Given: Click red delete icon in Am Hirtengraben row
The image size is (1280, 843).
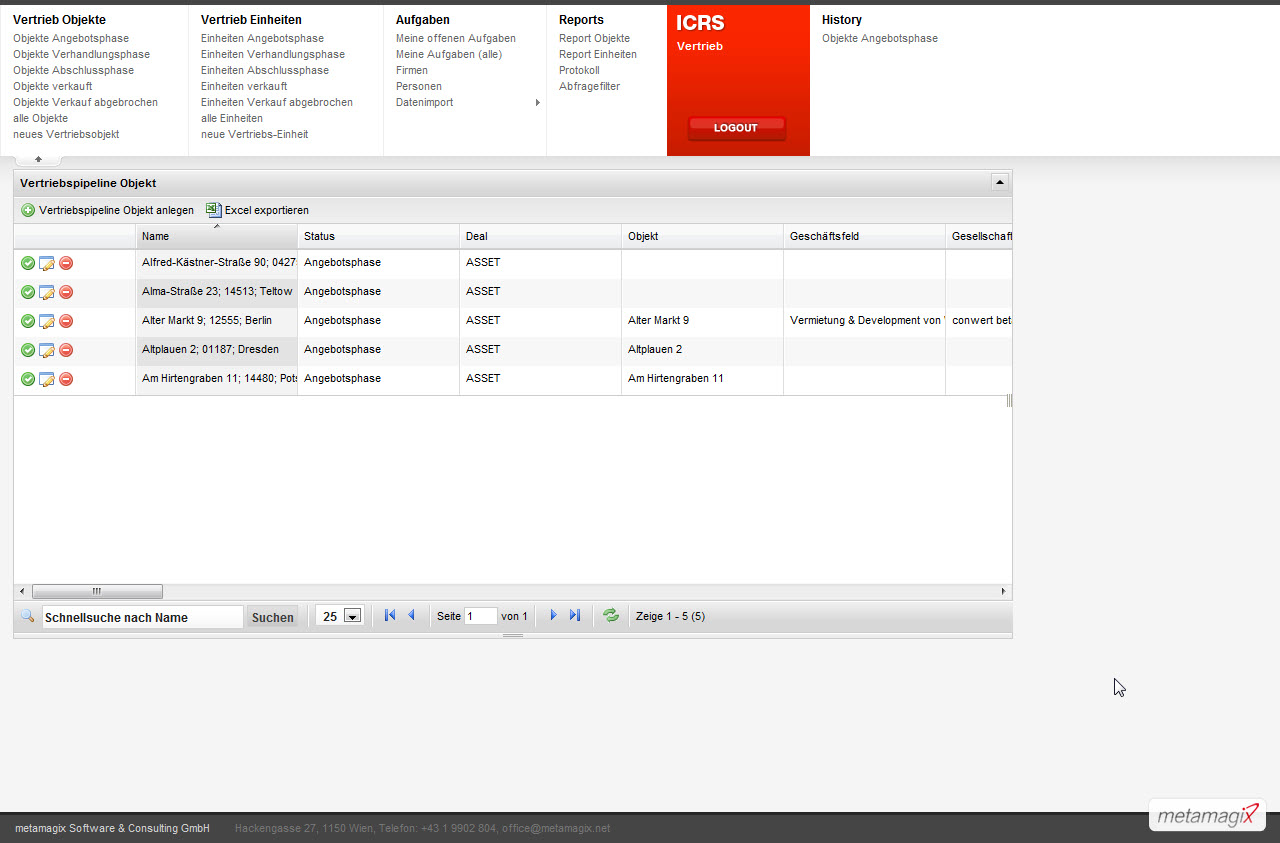Looking at the screenshot, I should (66, 379).
